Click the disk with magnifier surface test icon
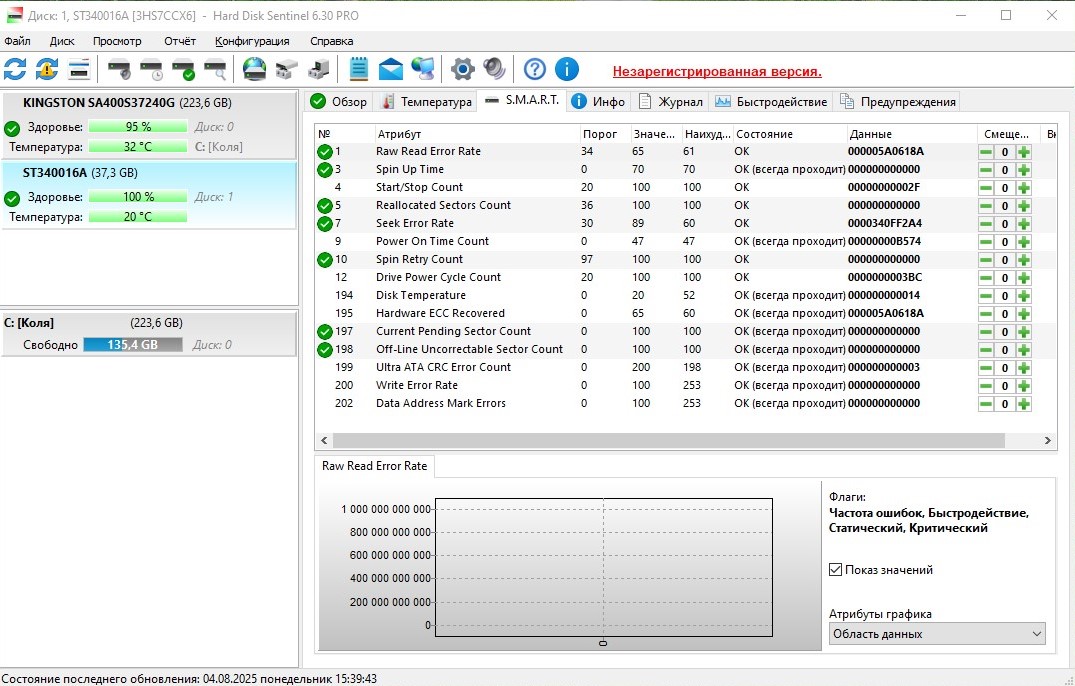Viewport: 1075px width, 686px height. [215, 69]
